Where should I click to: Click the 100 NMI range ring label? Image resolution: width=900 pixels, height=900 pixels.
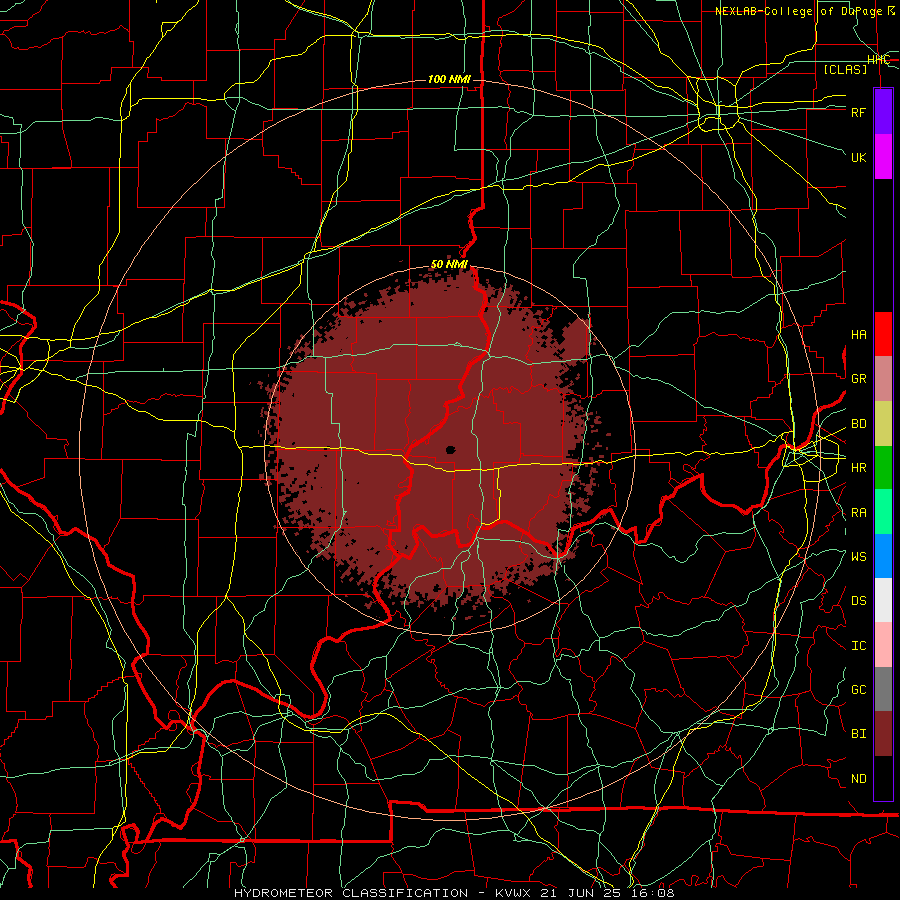coord(449,79)
